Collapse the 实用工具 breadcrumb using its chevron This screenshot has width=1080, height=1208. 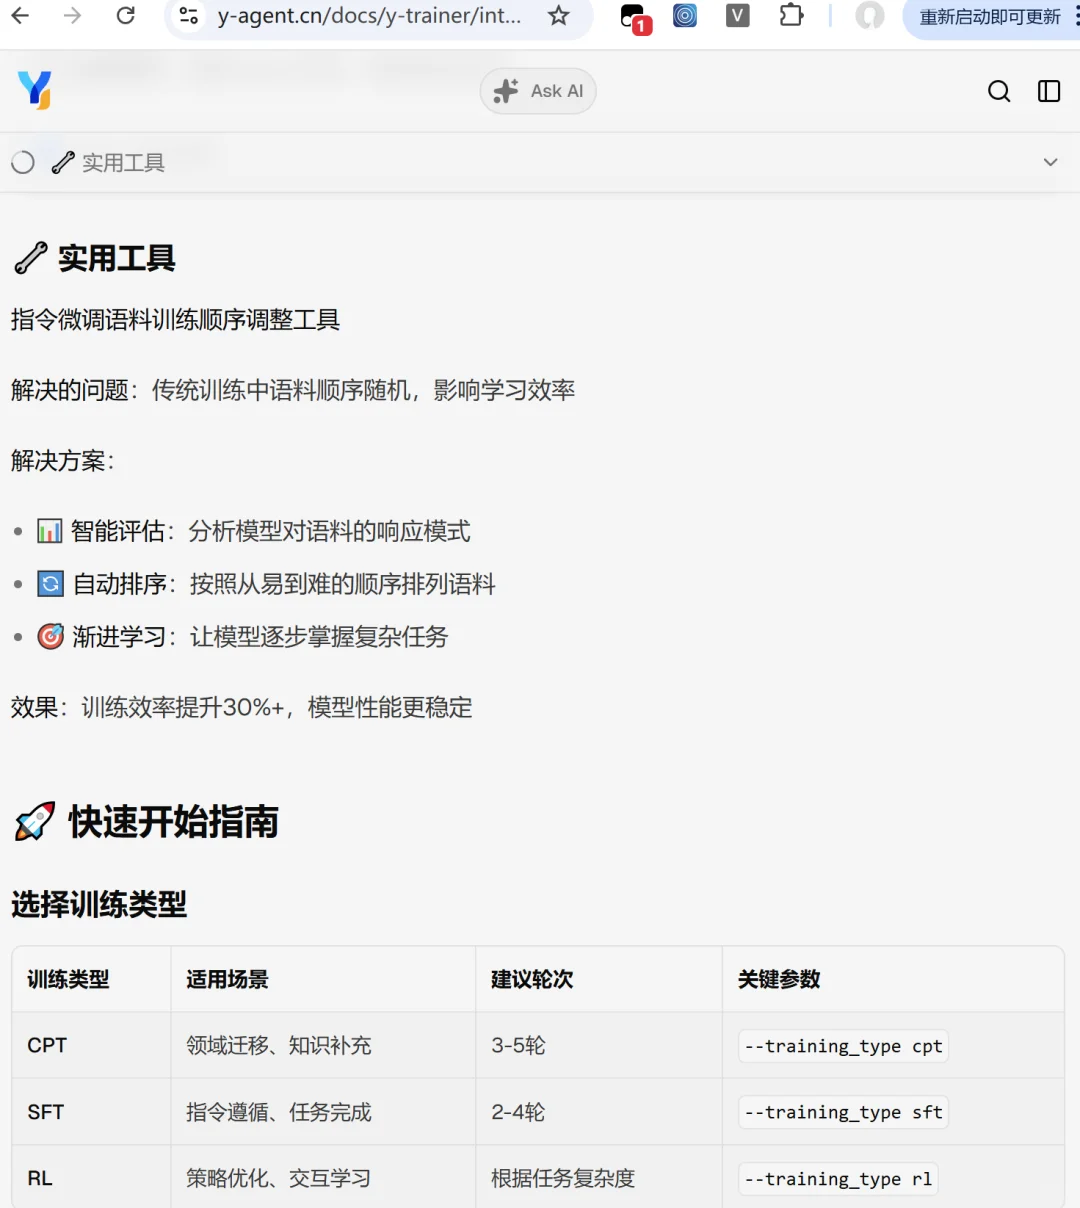(x=1050, y=161)
